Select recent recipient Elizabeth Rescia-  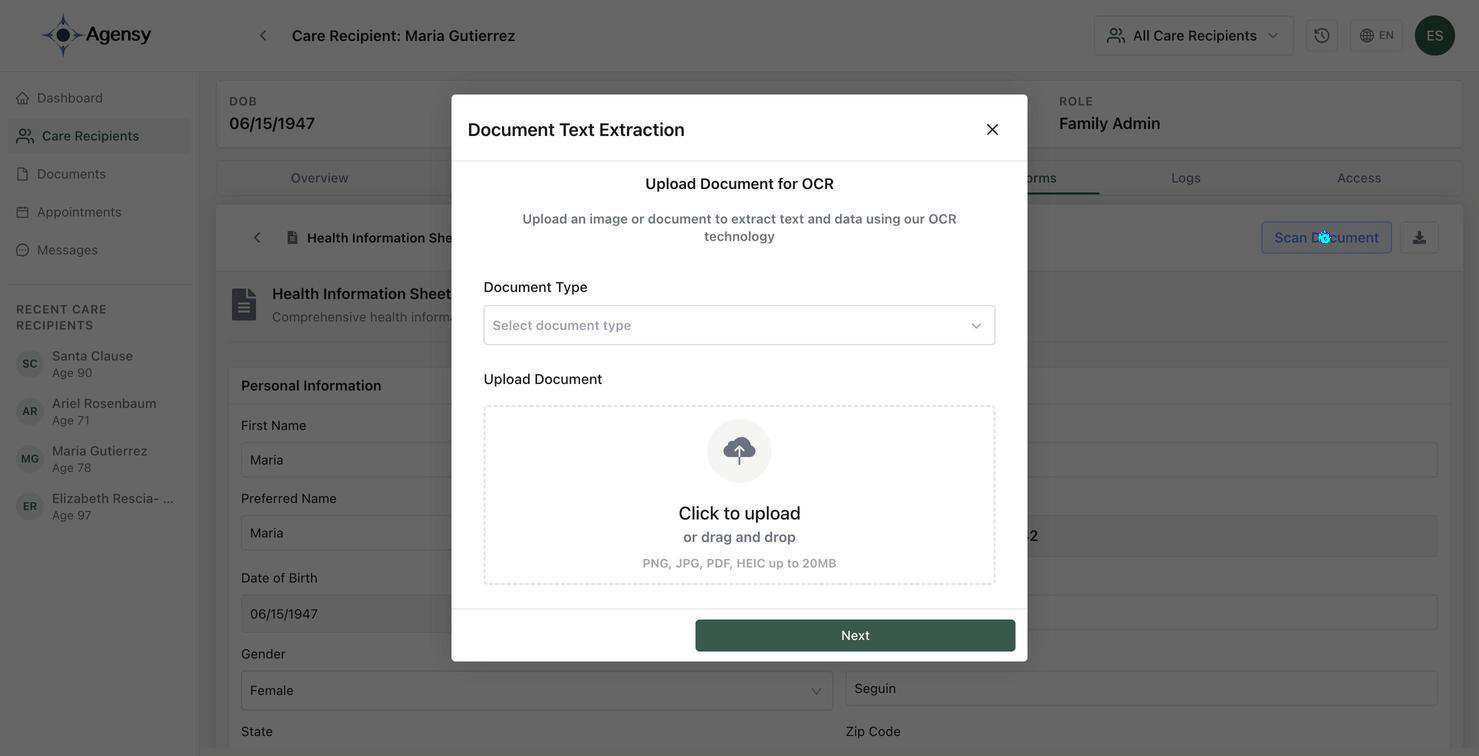(99, 506)
